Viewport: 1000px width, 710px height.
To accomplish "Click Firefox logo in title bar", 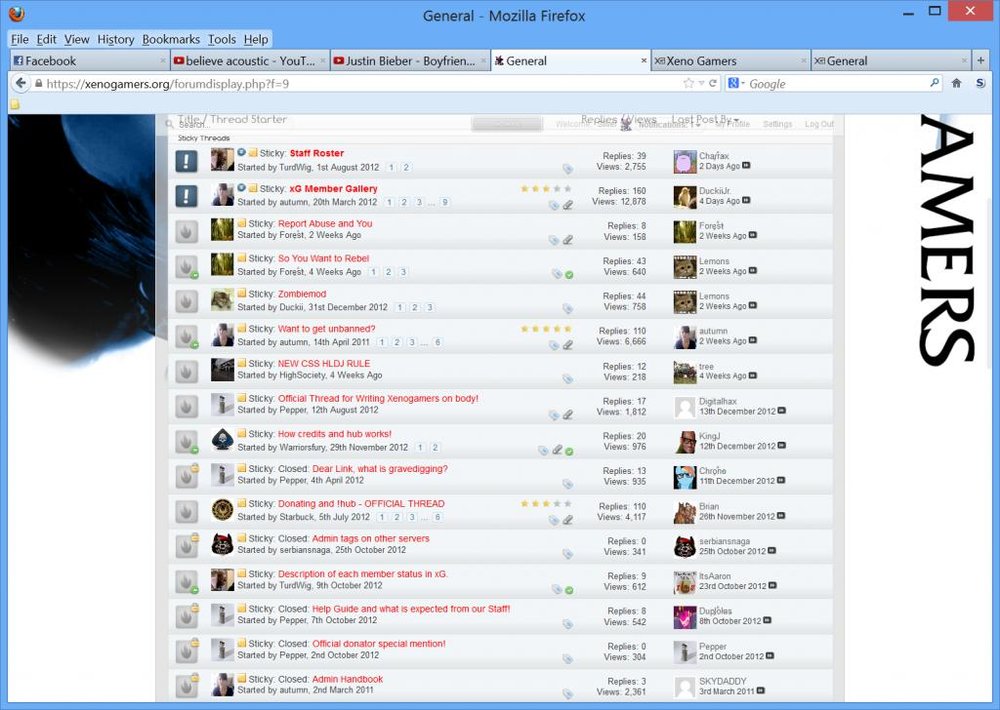I will 17,13.
